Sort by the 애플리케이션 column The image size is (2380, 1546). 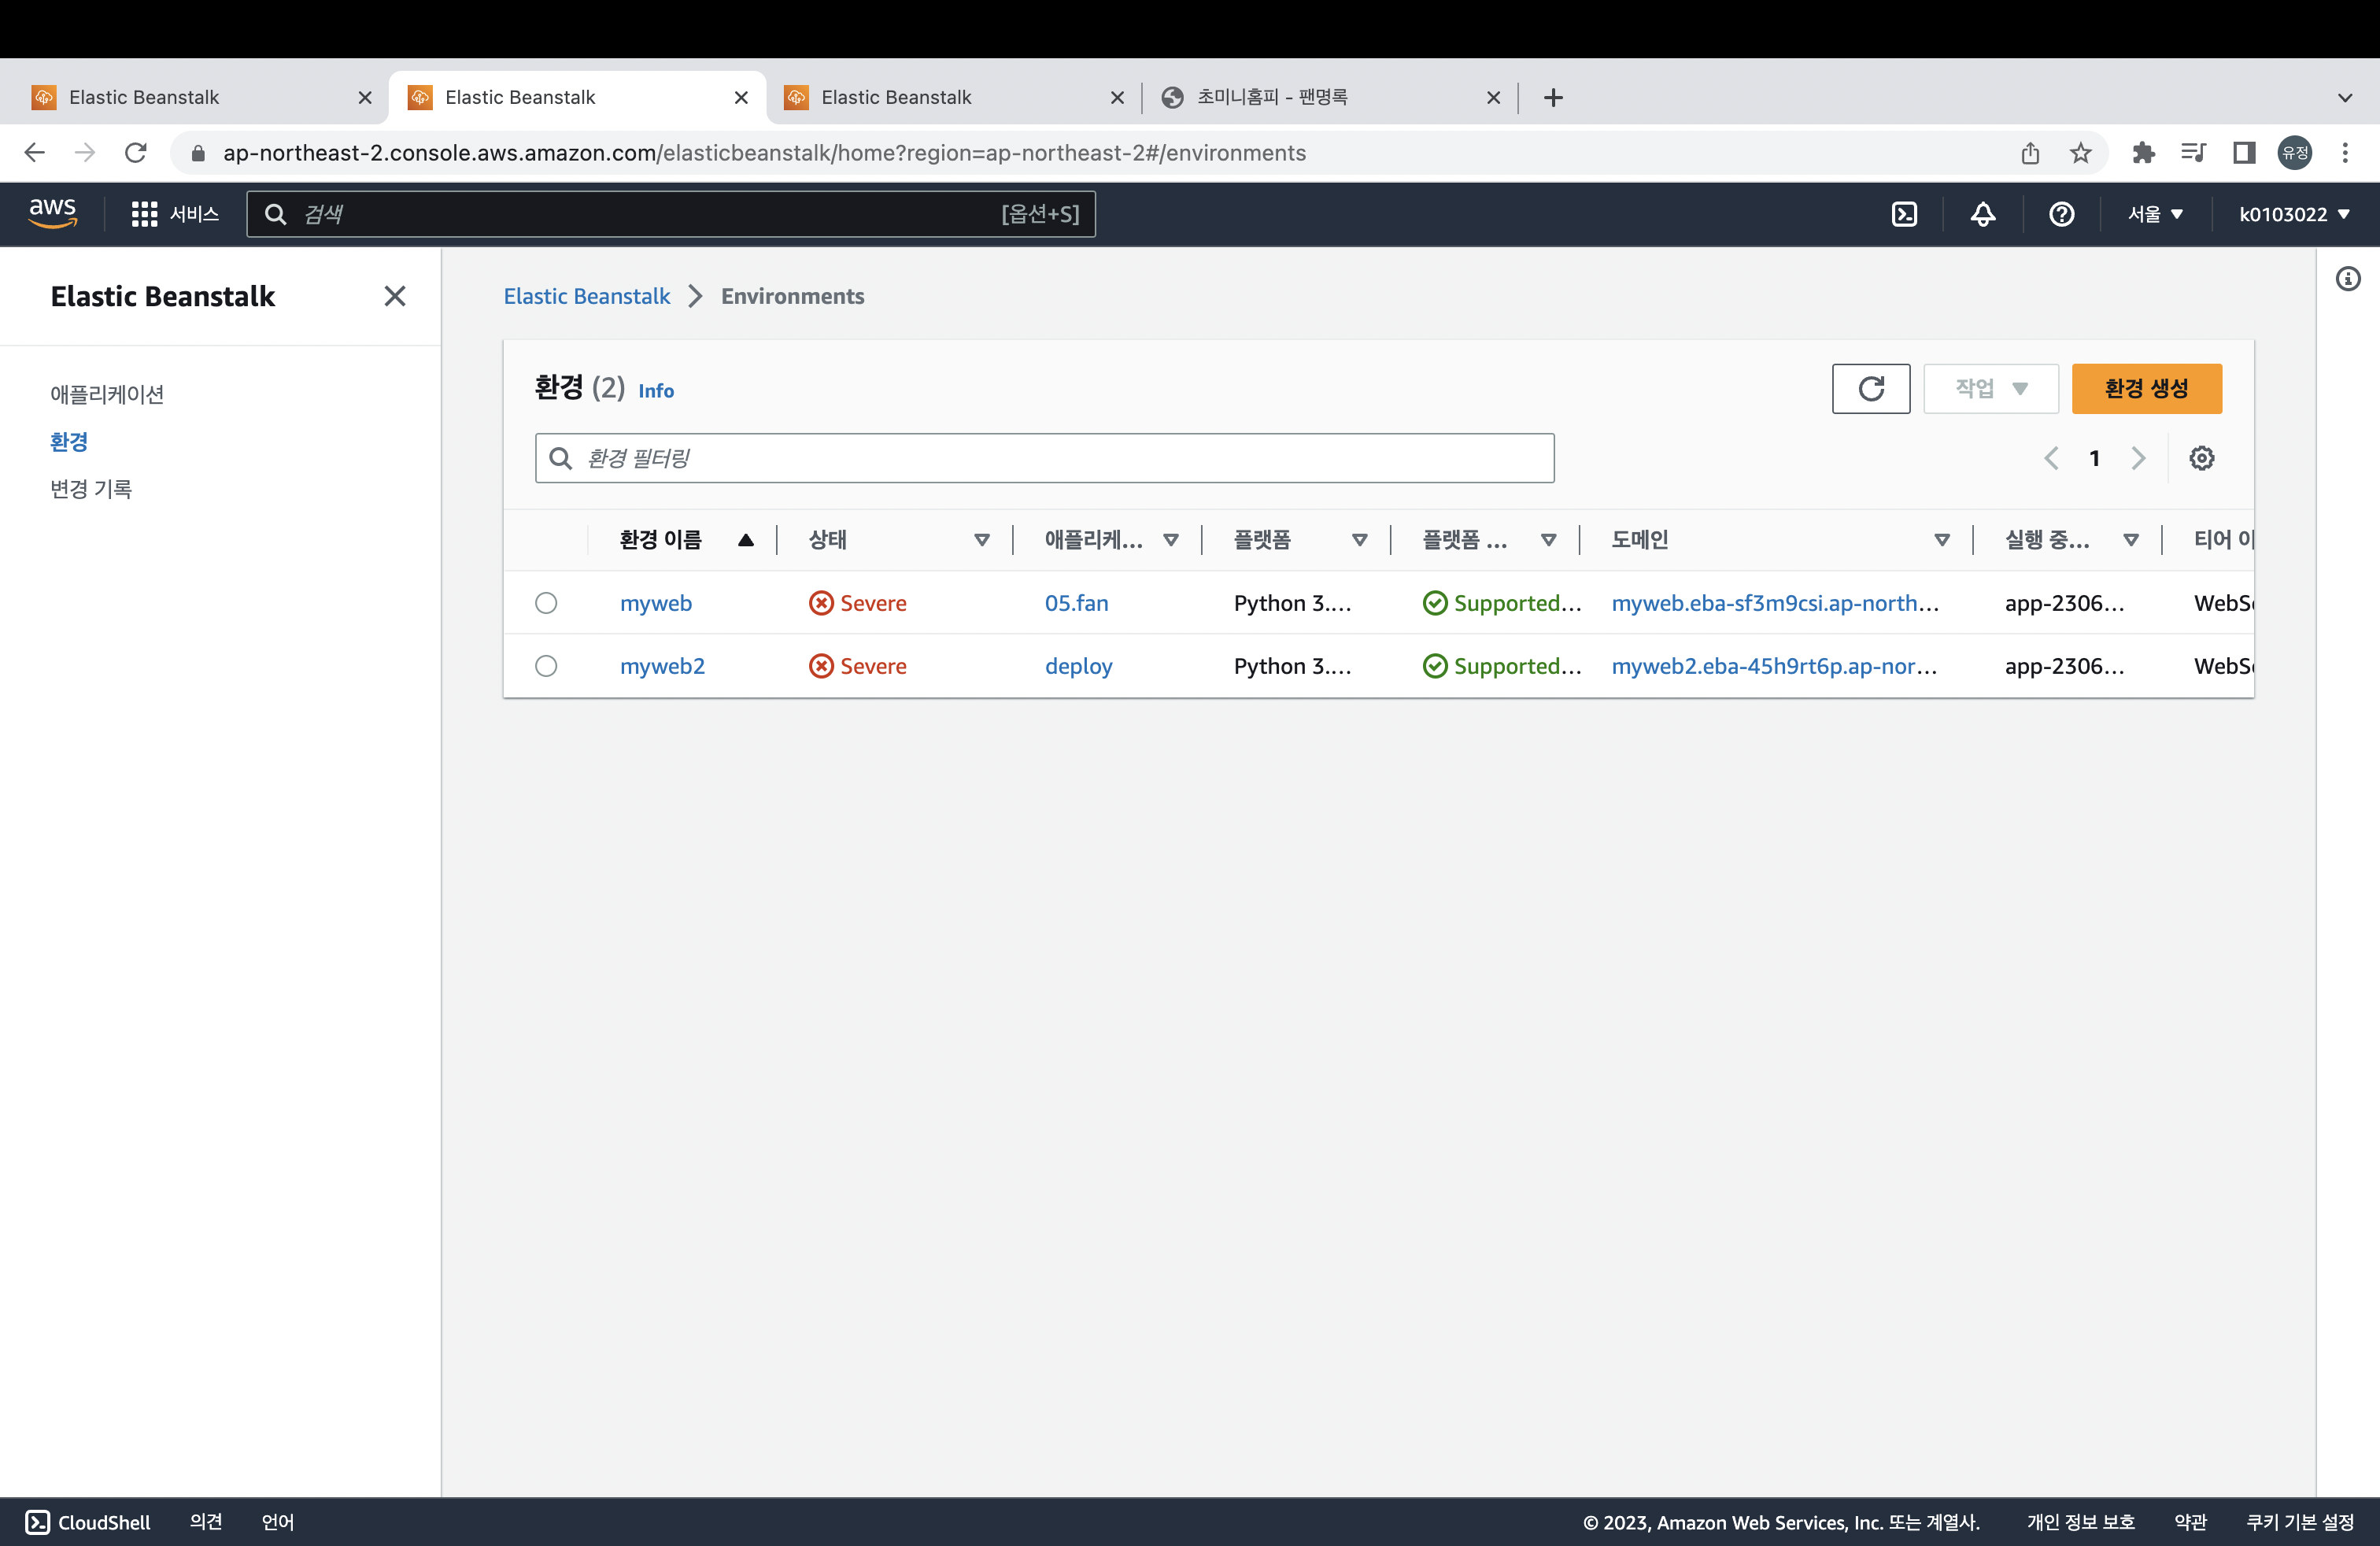[1171, 540]
